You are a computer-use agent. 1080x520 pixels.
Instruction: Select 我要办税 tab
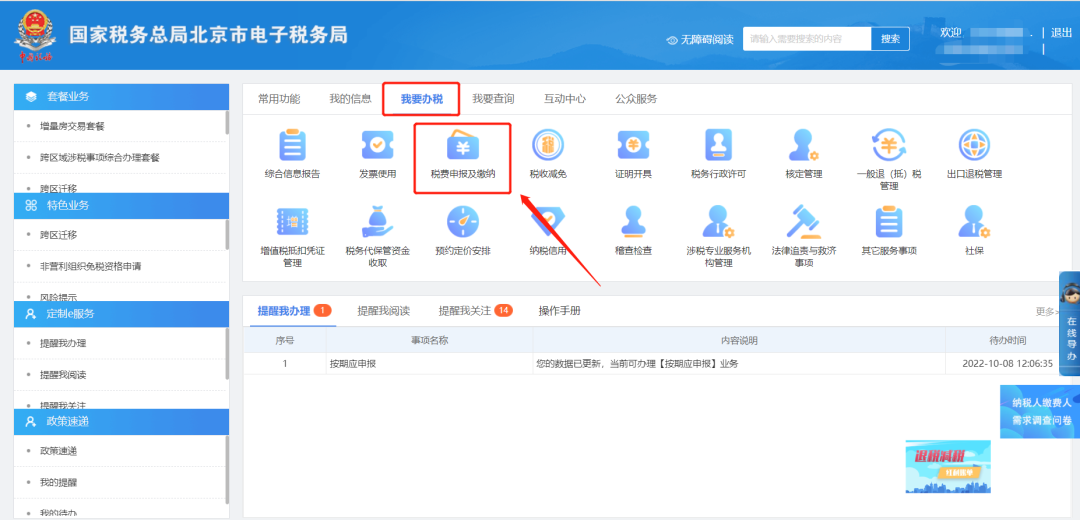422,99
